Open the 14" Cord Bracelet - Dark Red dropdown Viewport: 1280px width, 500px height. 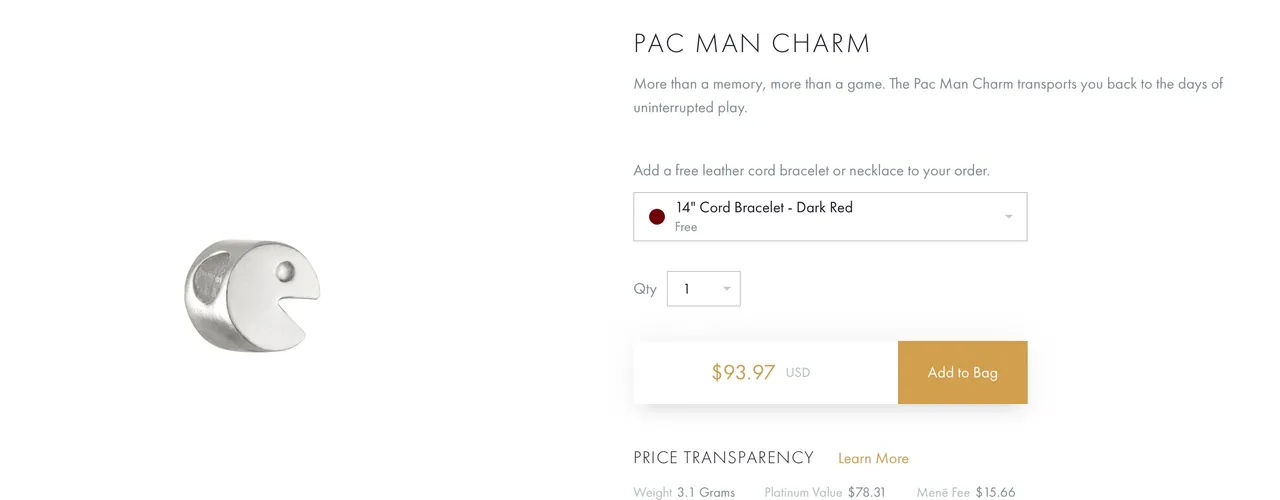pos(830,217)
